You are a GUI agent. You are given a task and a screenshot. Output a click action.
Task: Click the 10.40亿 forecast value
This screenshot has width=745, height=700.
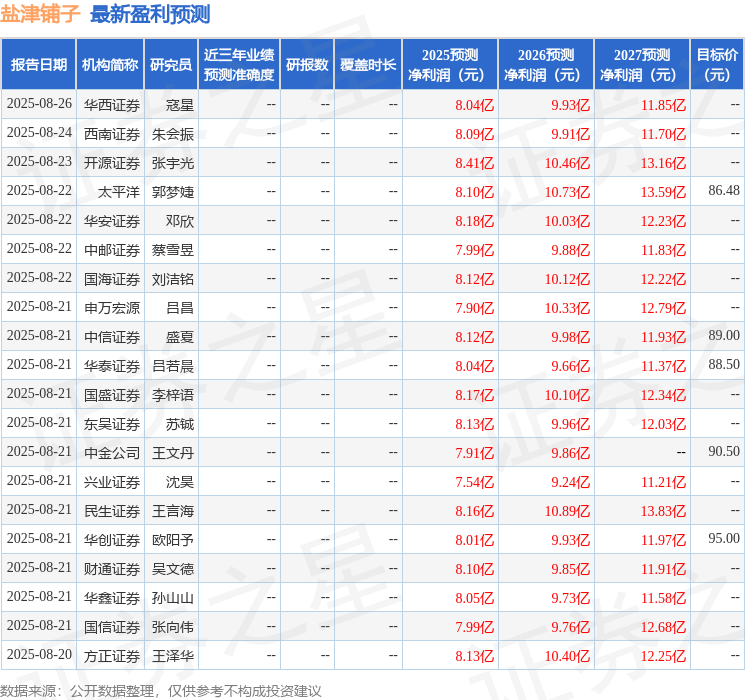tap(567, 656)
